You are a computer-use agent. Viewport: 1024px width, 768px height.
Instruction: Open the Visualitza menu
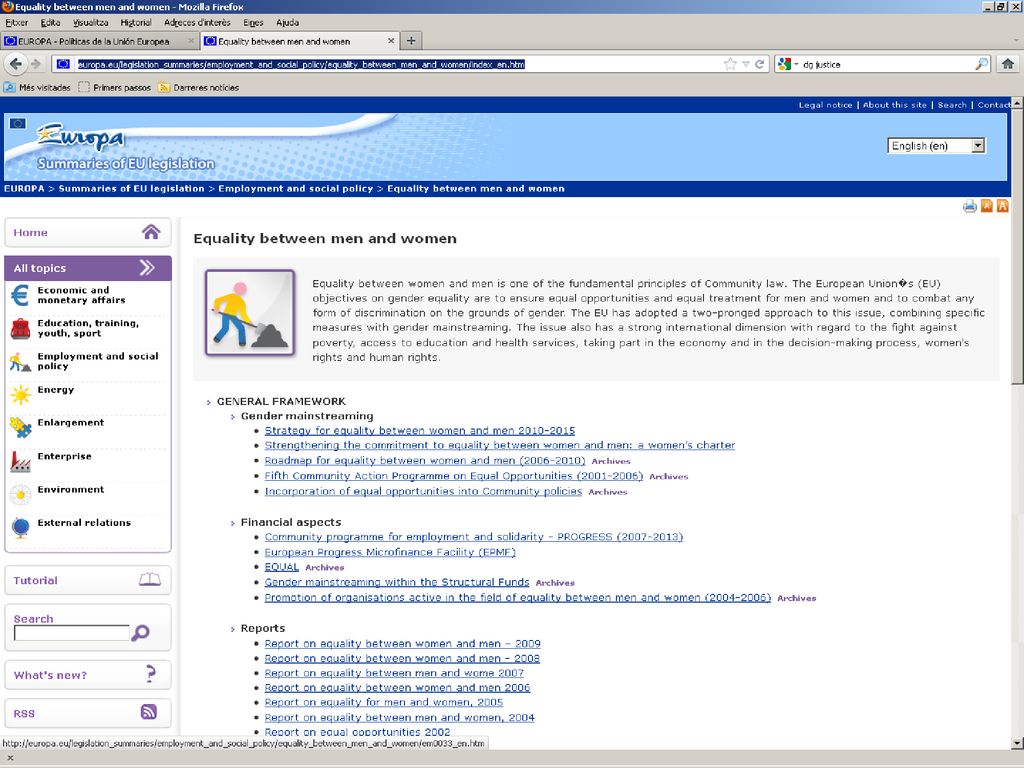pyautogui.click(x=91, y=22)
